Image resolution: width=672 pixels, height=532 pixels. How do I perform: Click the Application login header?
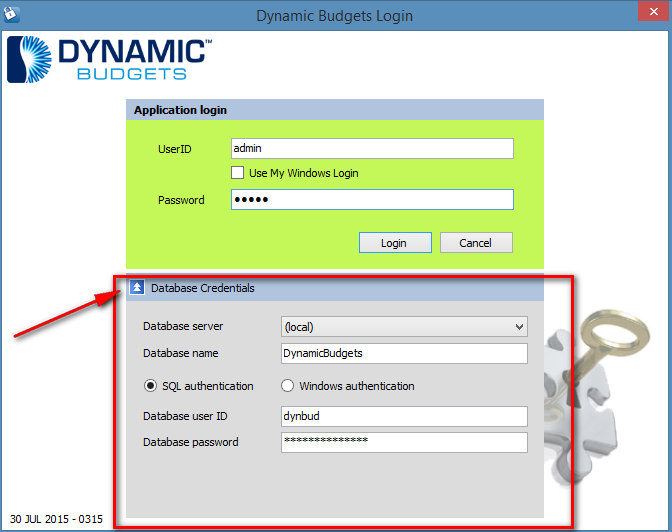[x=335, y=110]
